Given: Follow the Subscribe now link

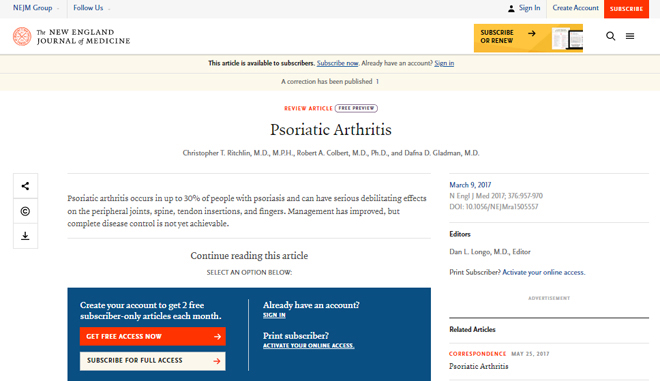Looking at the screenshot, I should [337, 63].
